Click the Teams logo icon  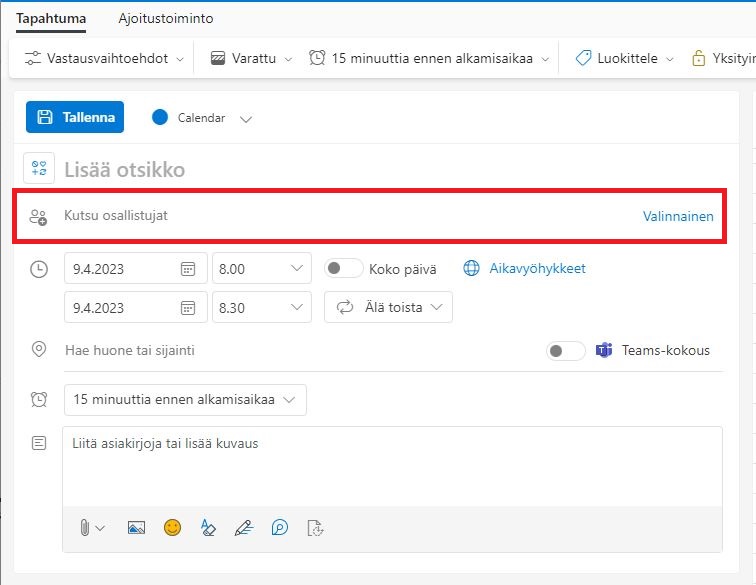pyautogui.click(x=604, y=350)
